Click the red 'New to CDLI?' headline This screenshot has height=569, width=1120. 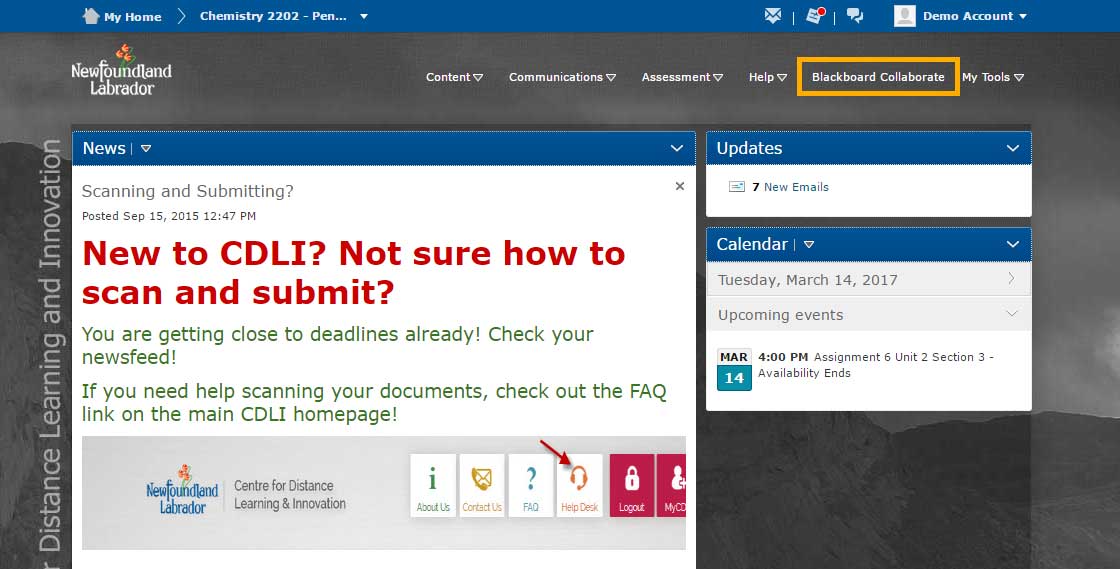(354, 273)
